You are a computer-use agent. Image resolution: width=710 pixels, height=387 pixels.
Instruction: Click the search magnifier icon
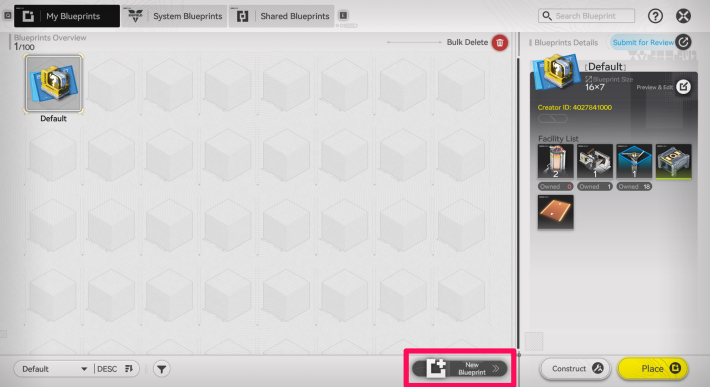coord(547,16)
